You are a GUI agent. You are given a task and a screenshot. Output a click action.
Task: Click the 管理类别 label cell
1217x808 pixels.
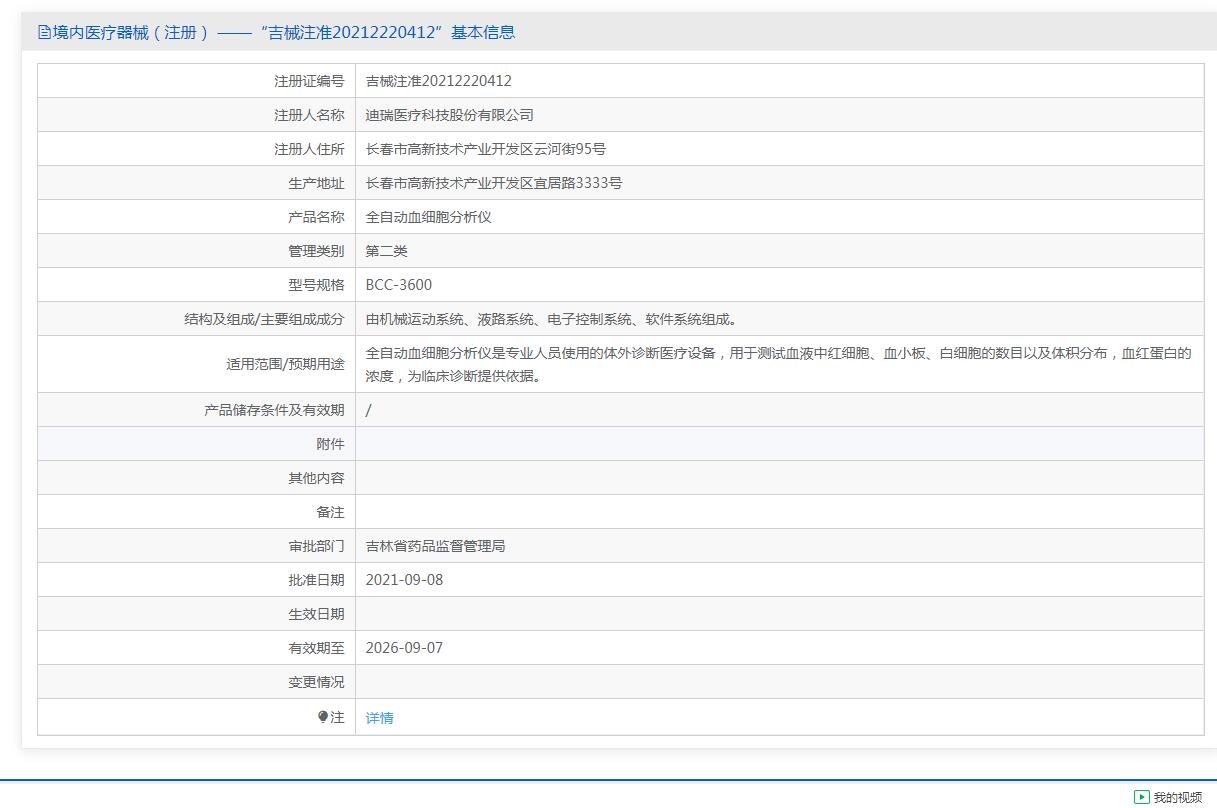pyautogui.click(x=197, y=251)
